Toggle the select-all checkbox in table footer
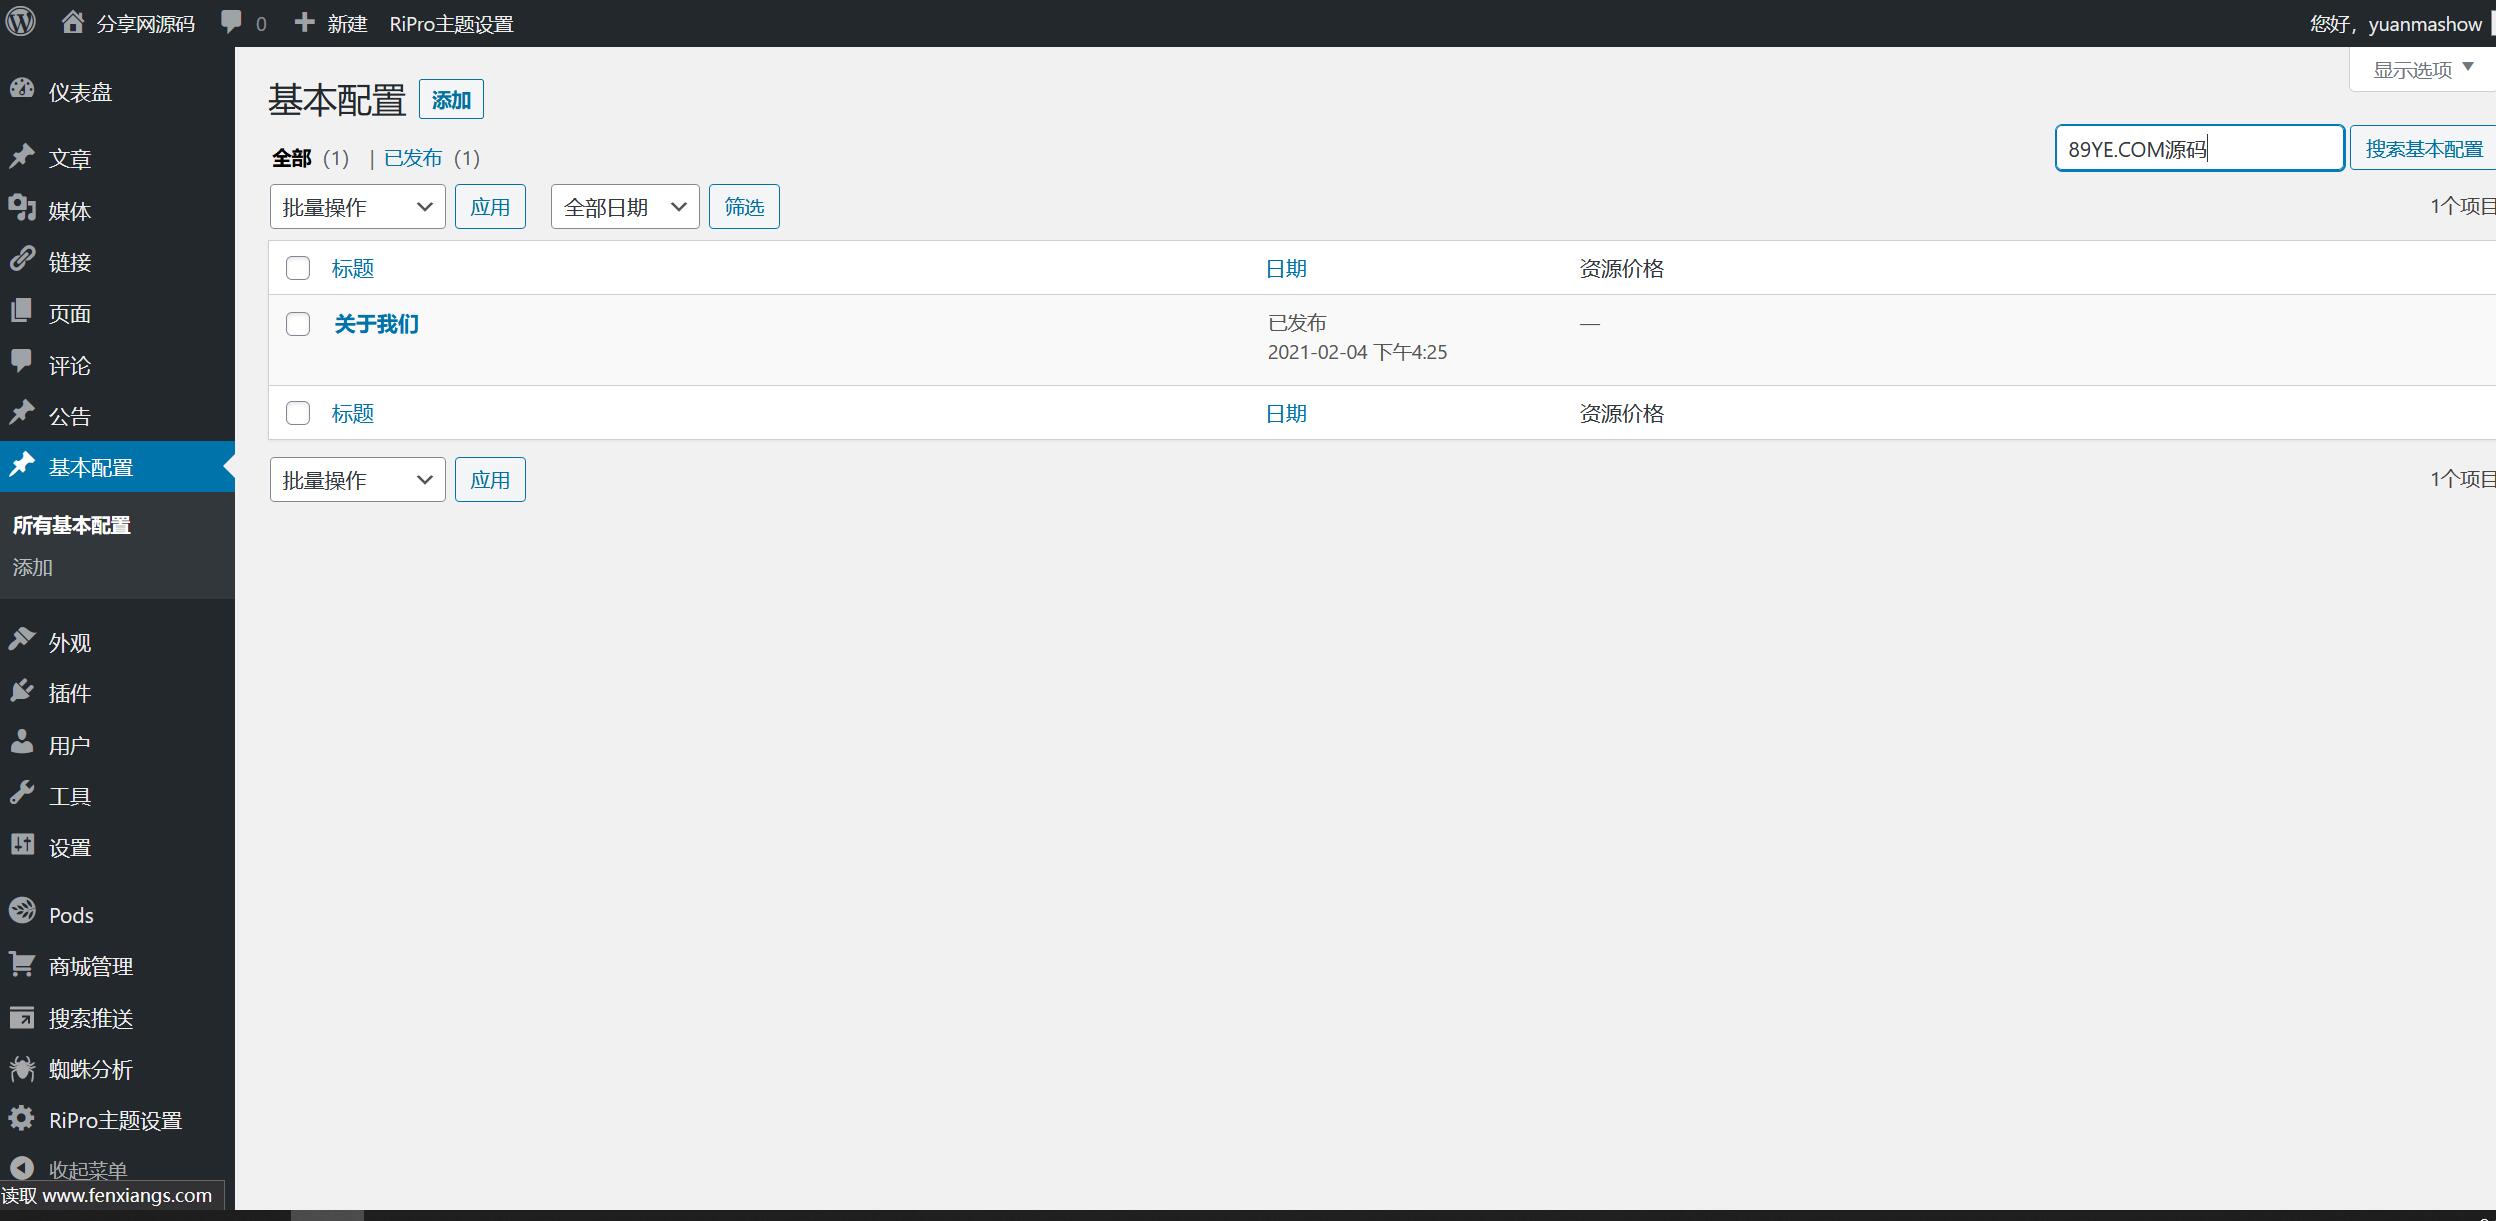2496x1221 pixels. [298, 413]
